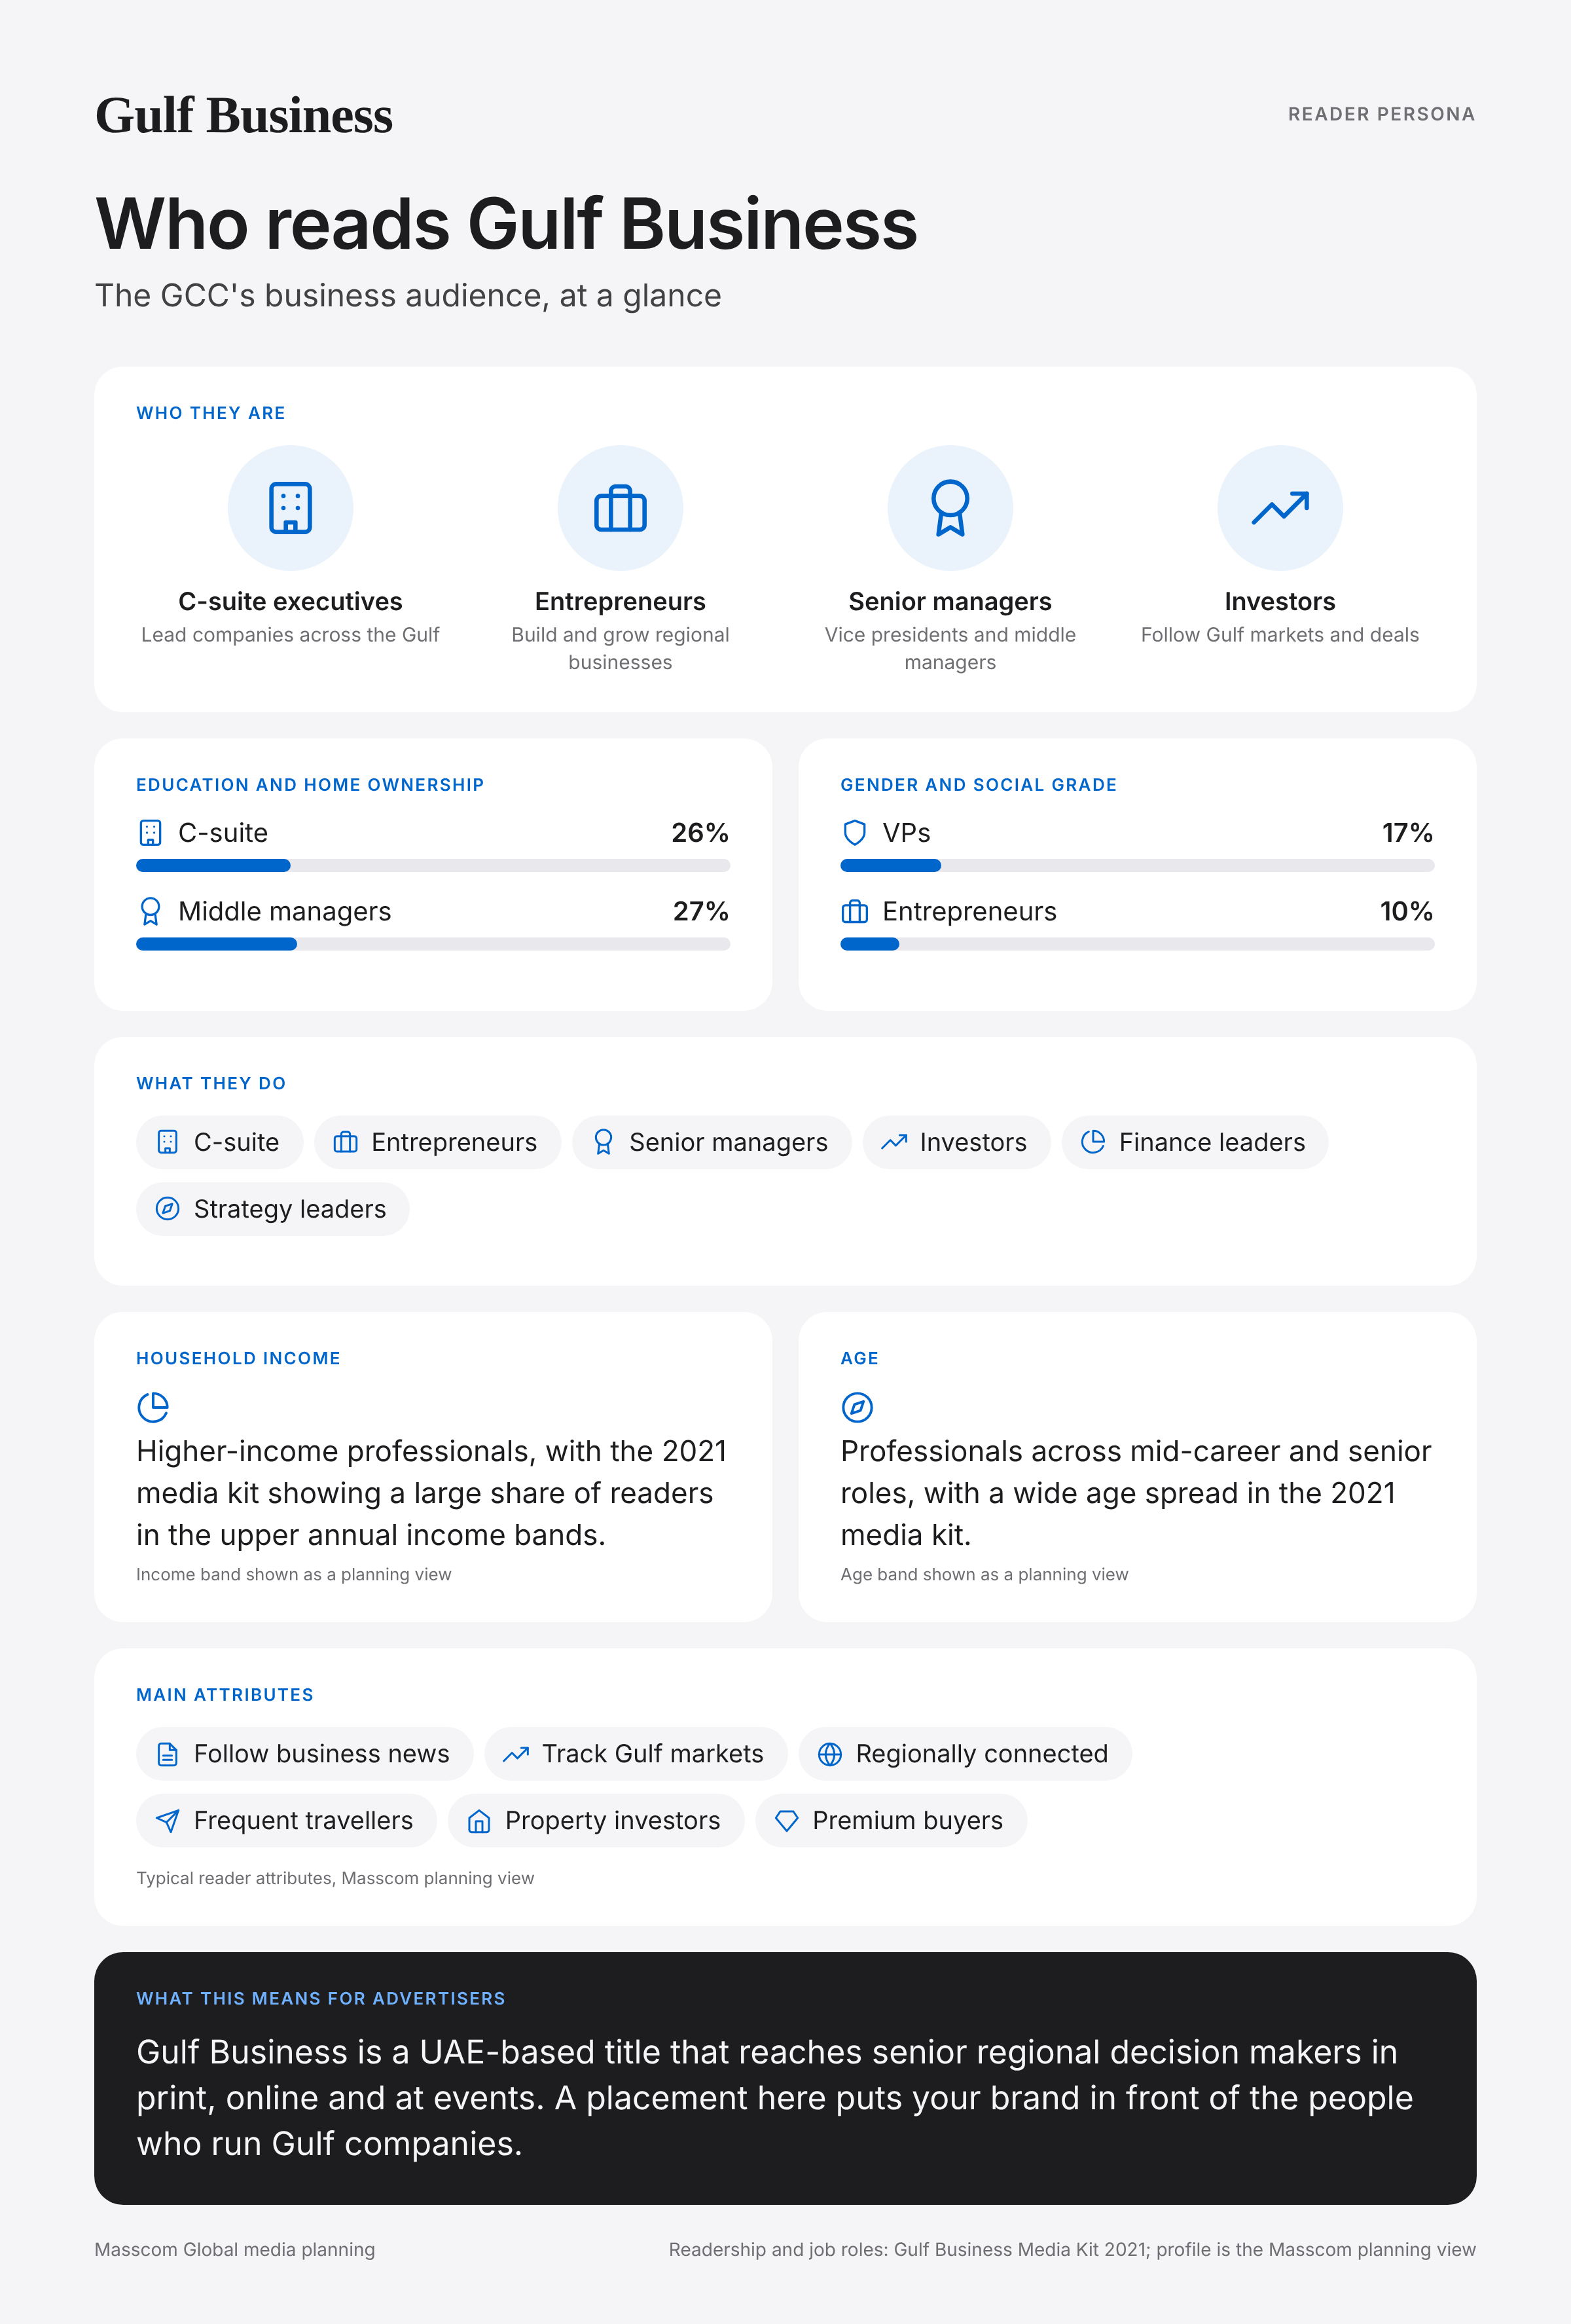
Task: Click the shield icon beside VPs
Action: coord(854,832)
